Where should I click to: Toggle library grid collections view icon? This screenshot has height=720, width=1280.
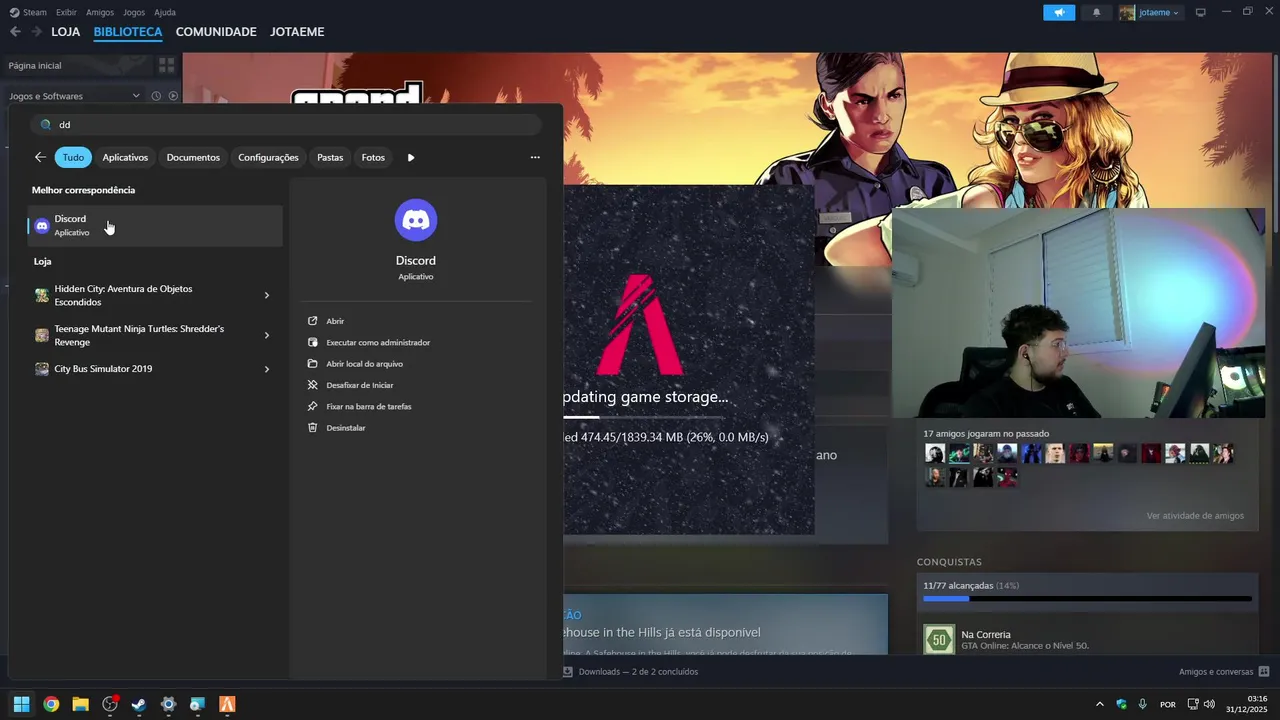167,65
